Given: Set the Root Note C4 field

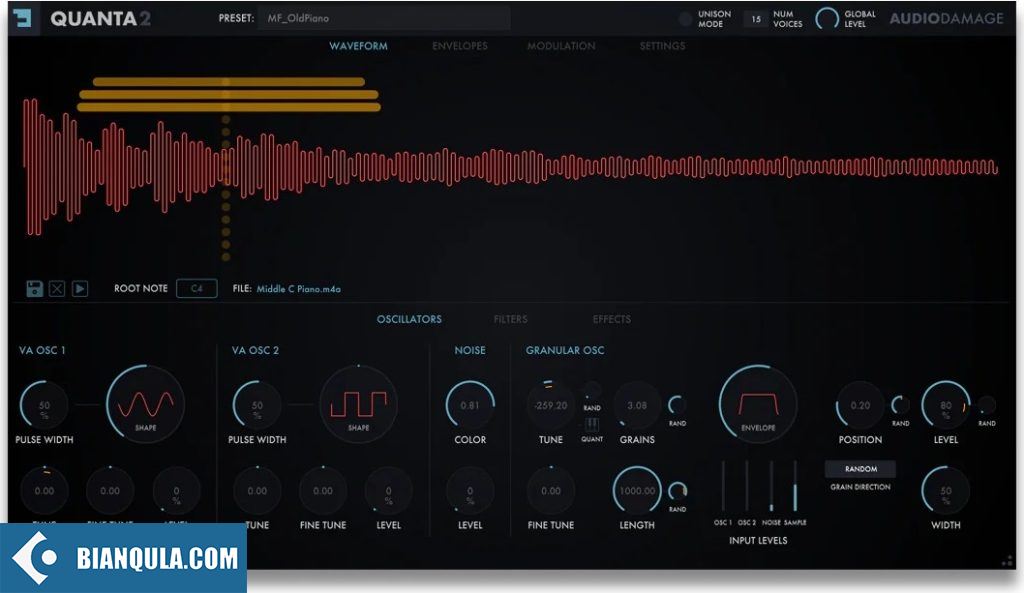Looking at the screenshot, I should coord(197,288).
